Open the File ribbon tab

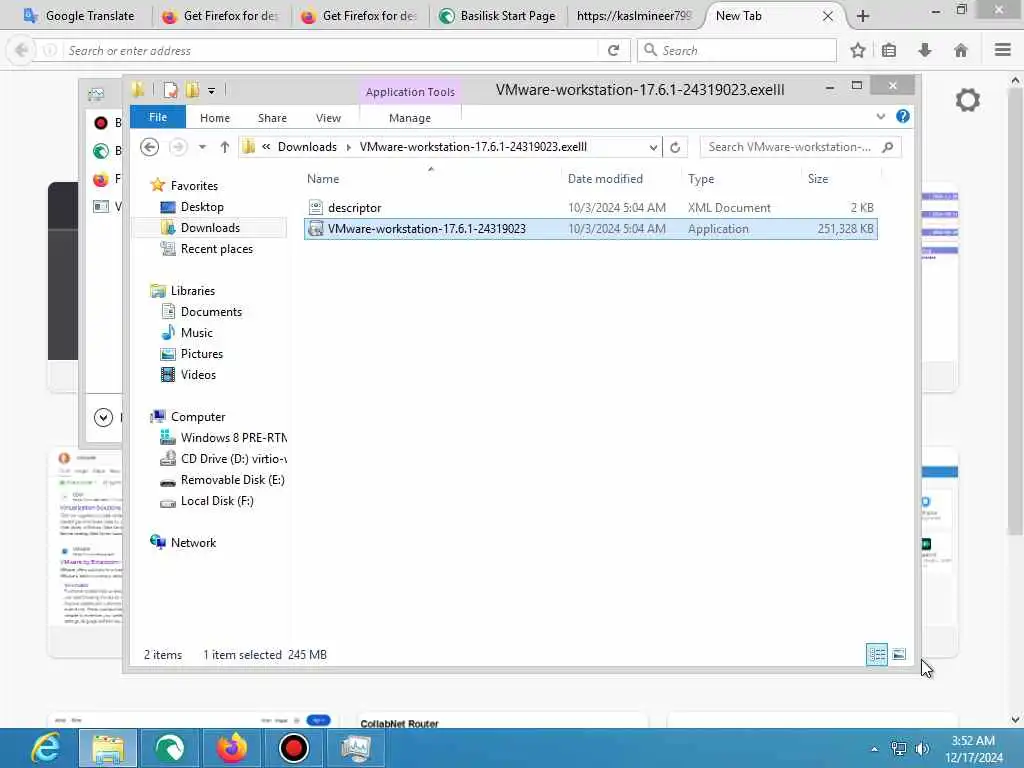point(158,118)
